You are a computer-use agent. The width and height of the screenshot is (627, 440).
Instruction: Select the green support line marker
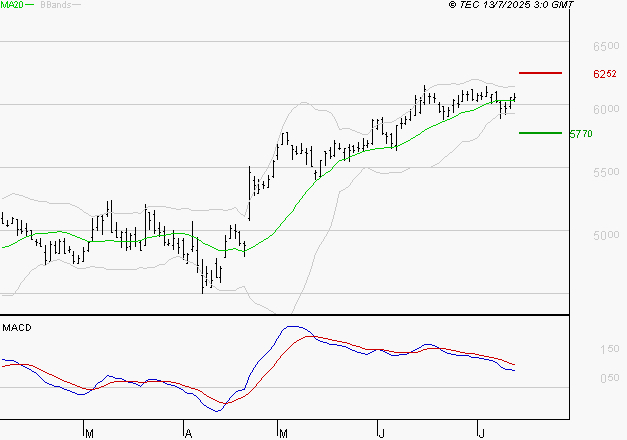click(x=540, y=132)
